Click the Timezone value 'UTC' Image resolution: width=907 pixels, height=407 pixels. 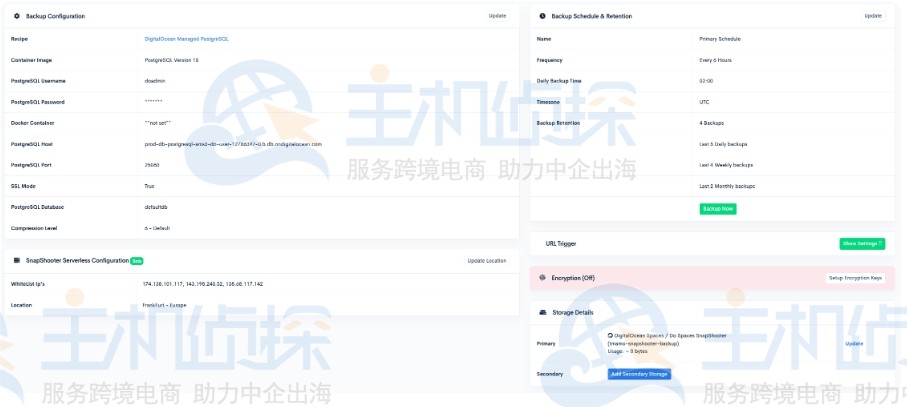click(x=705, y=102)
